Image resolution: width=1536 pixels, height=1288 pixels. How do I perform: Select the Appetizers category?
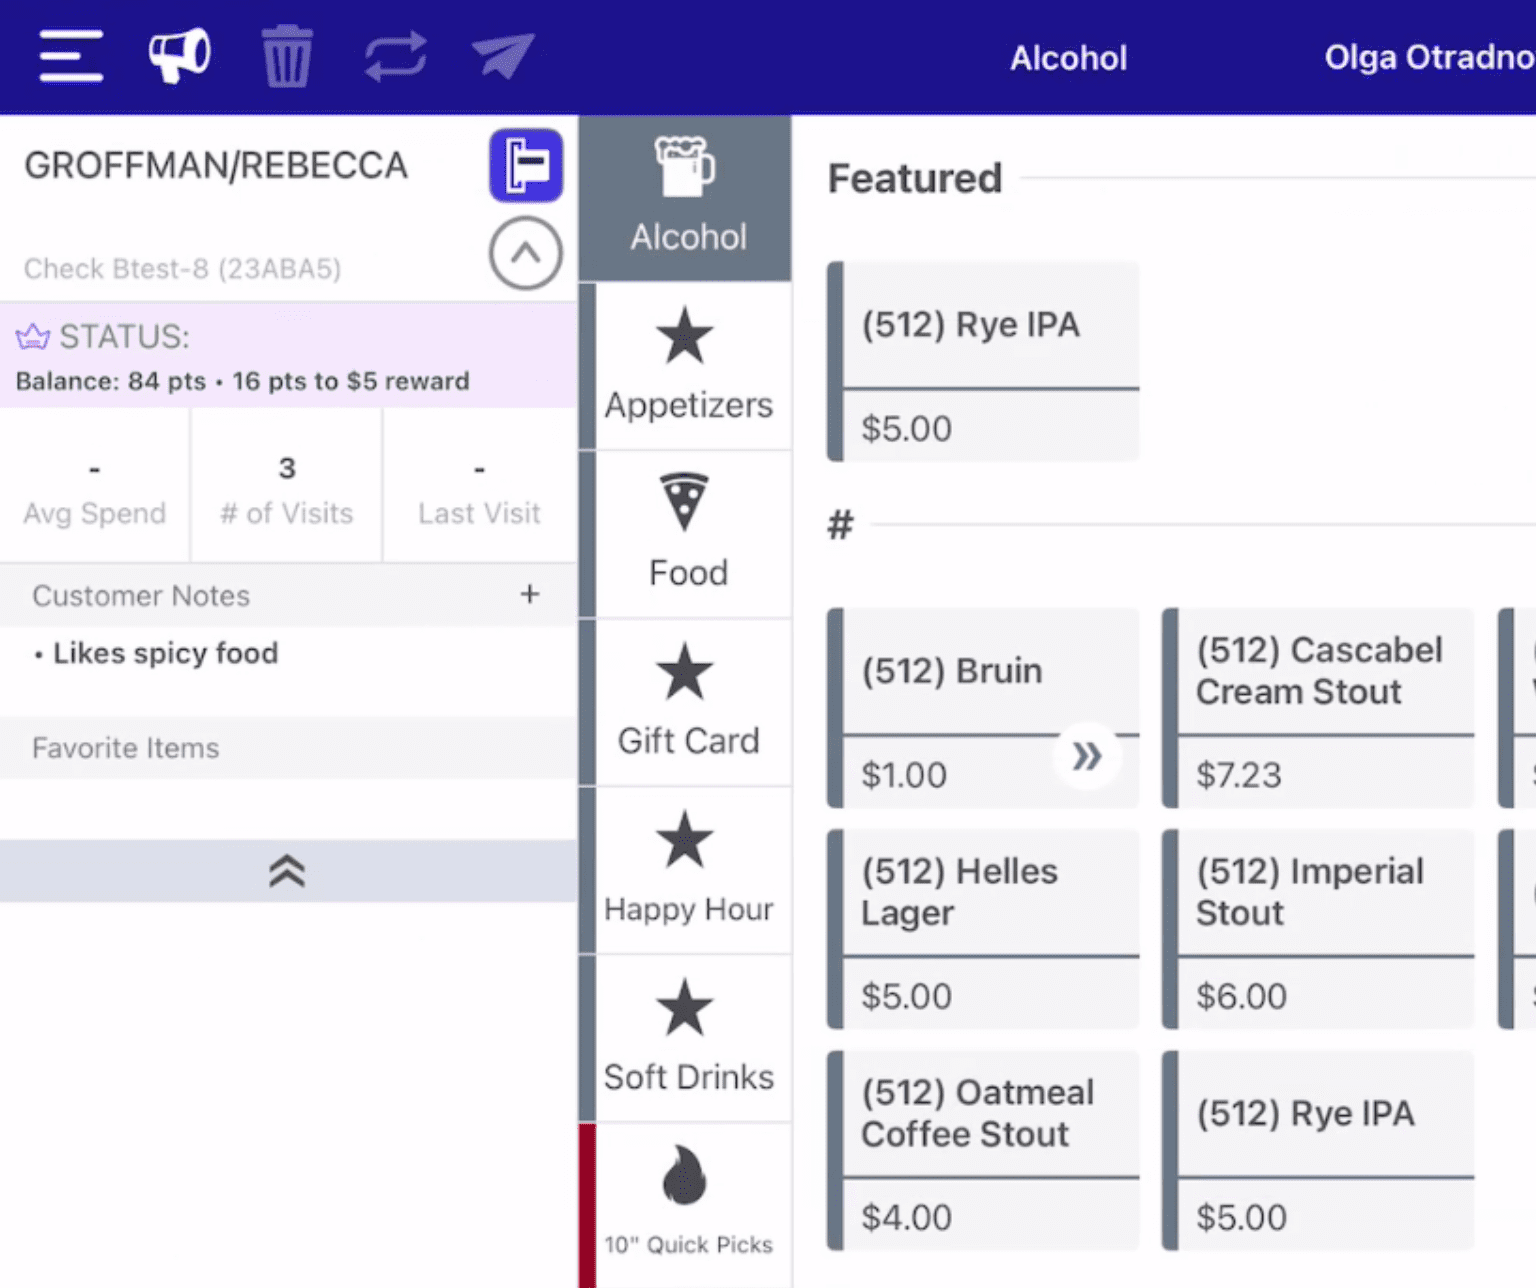[x=688, y=366]
